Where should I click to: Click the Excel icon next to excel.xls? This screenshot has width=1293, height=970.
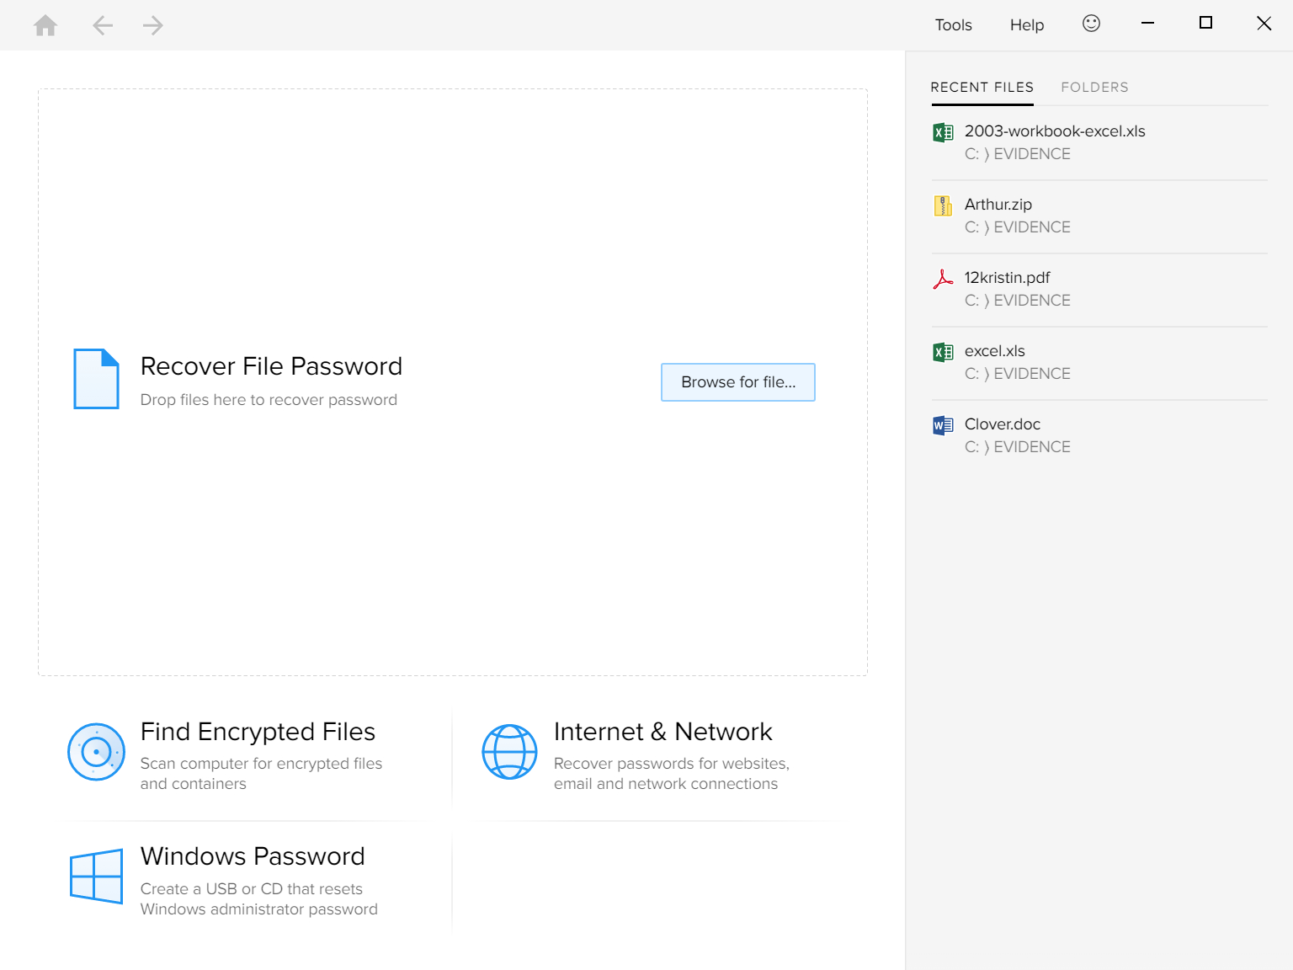(x=941, y=351)
